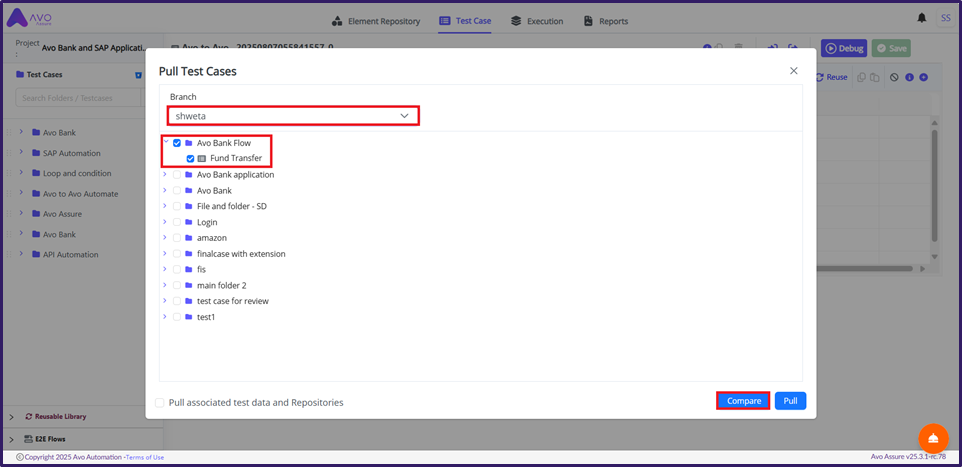Open the SS user profile avatar

(x=946, y=18)
